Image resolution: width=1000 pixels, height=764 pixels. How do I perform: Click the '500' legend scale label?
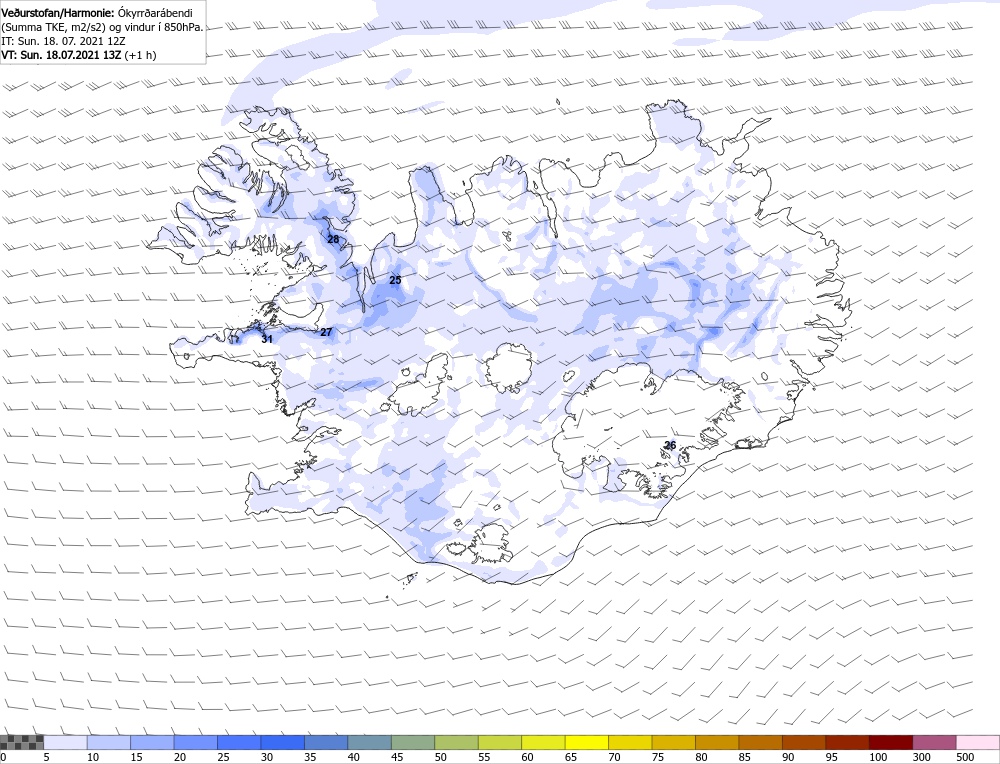tap(965, 757)
